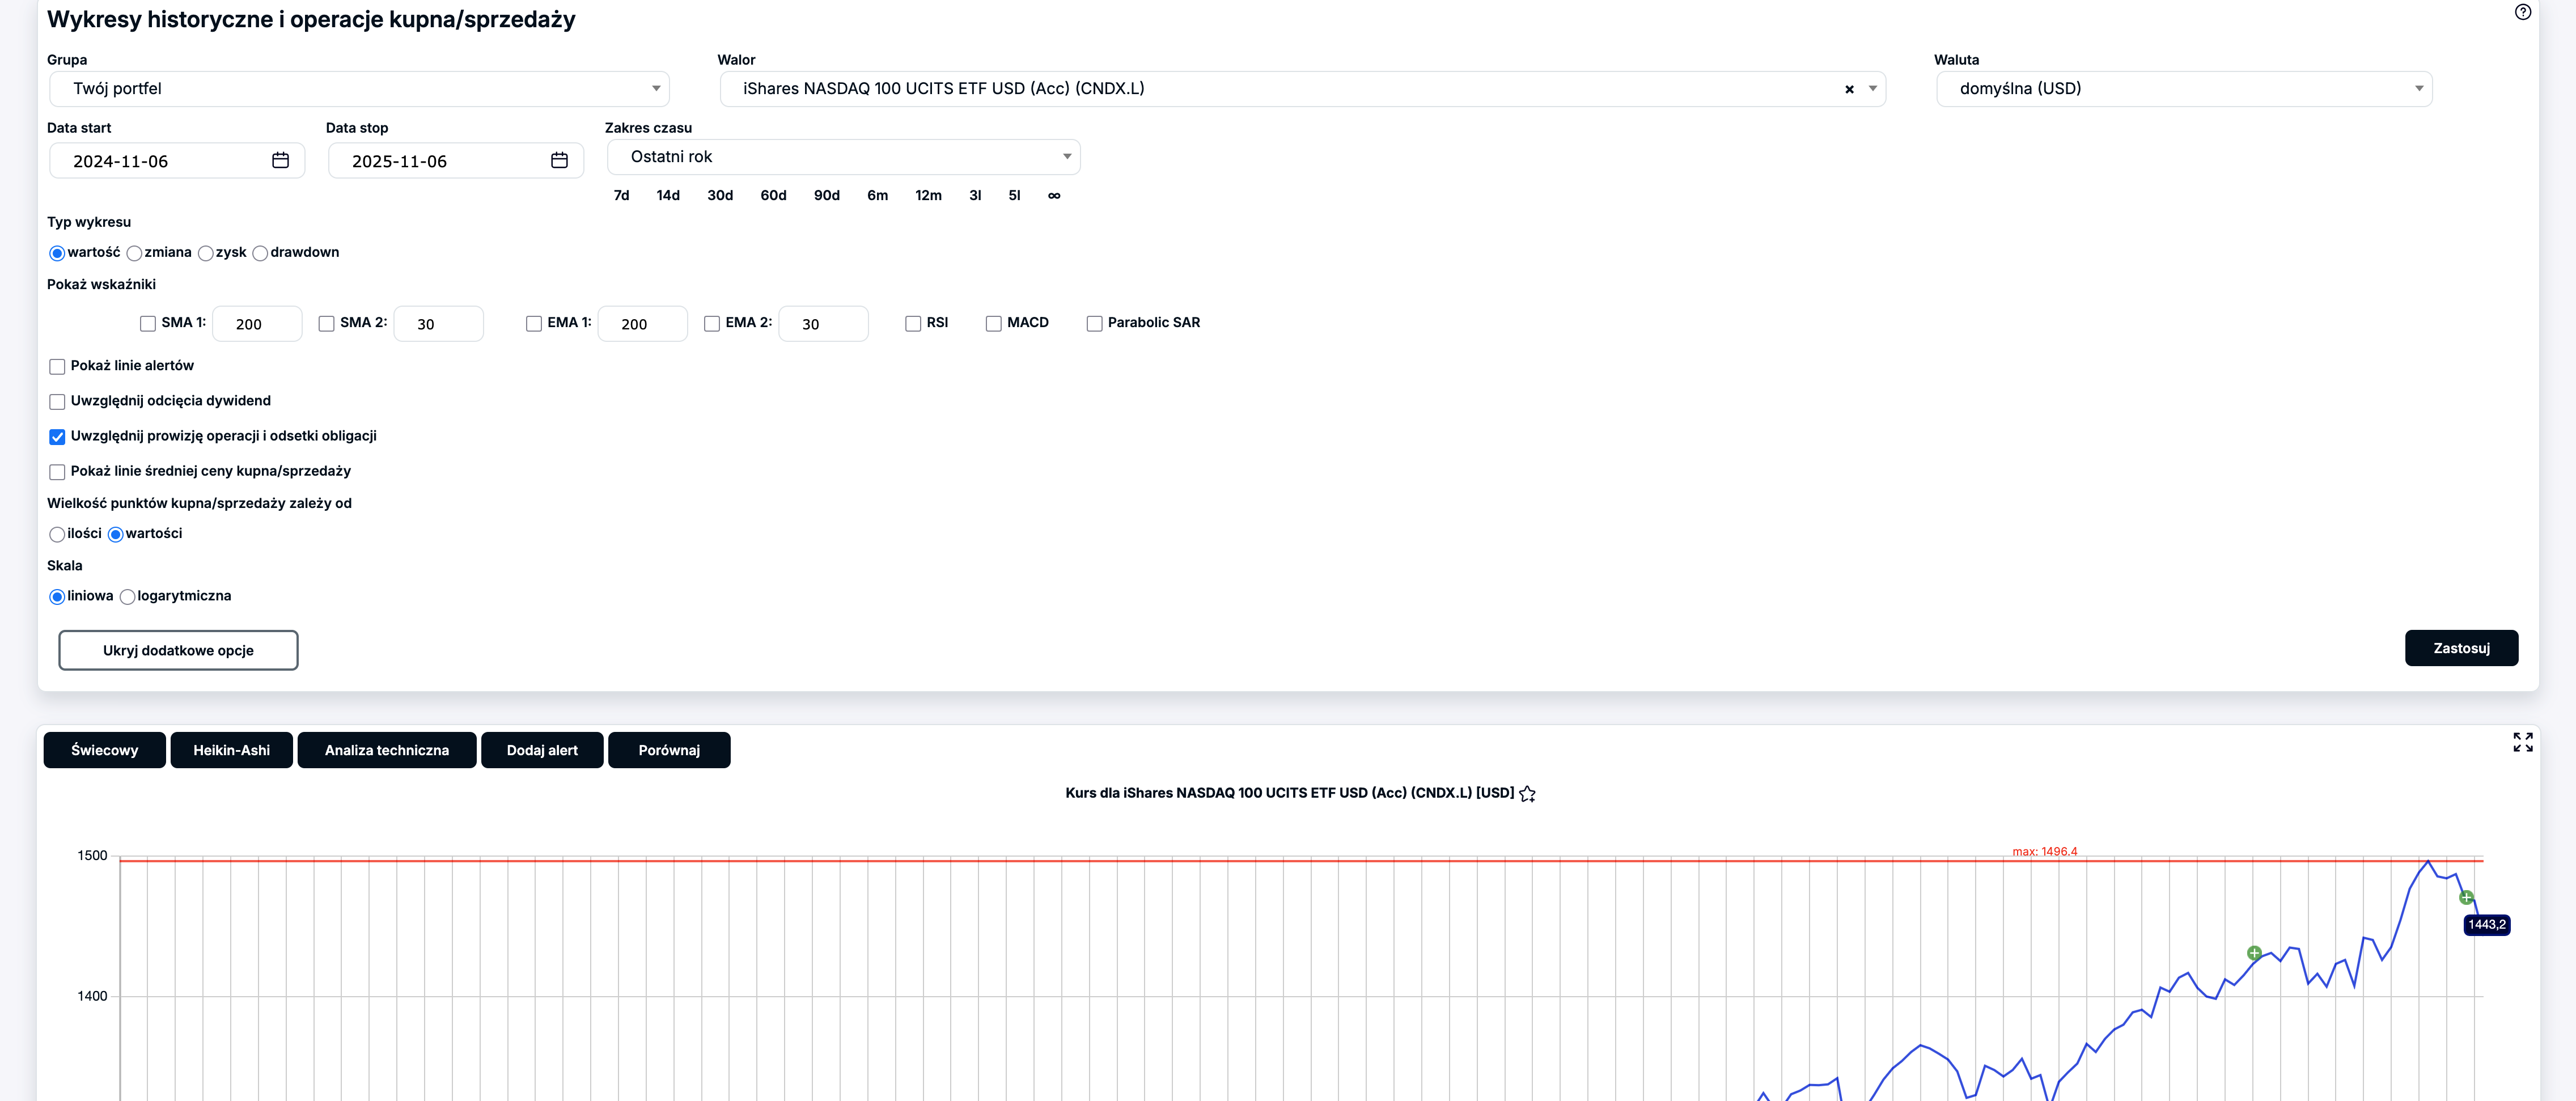Click the favorite star next to the chart title
The height and width of the screenshot is (1101, 2576).
(x=1527, y=794)
